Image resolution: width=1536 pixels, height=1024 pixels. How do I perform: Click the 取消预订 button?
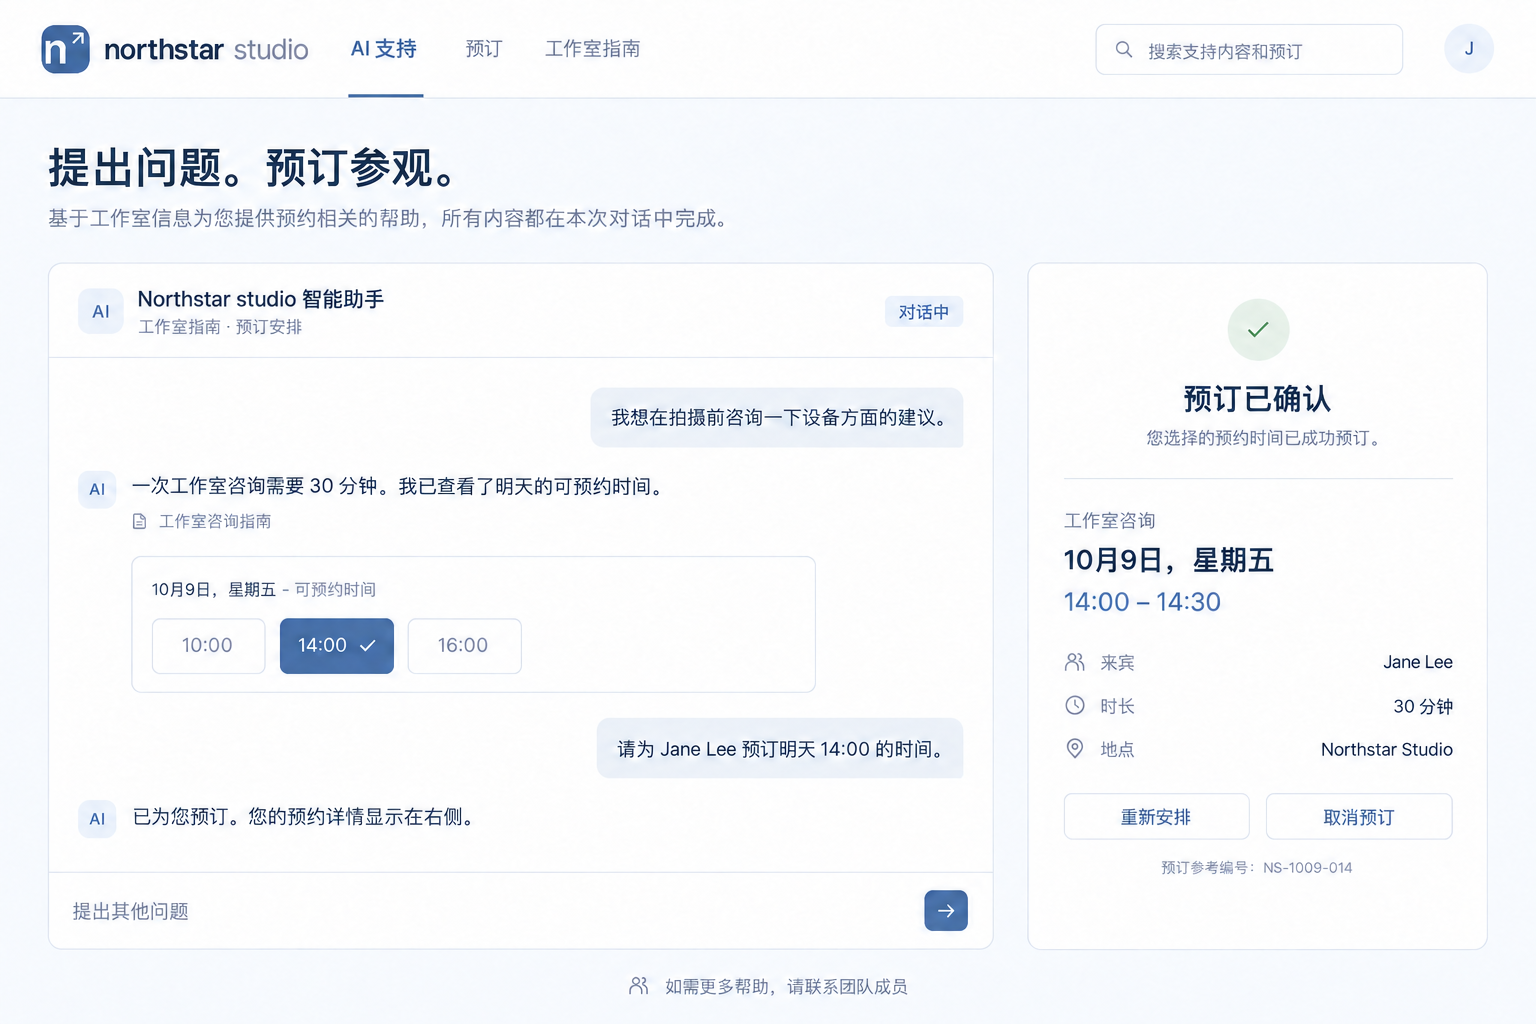1359,817
